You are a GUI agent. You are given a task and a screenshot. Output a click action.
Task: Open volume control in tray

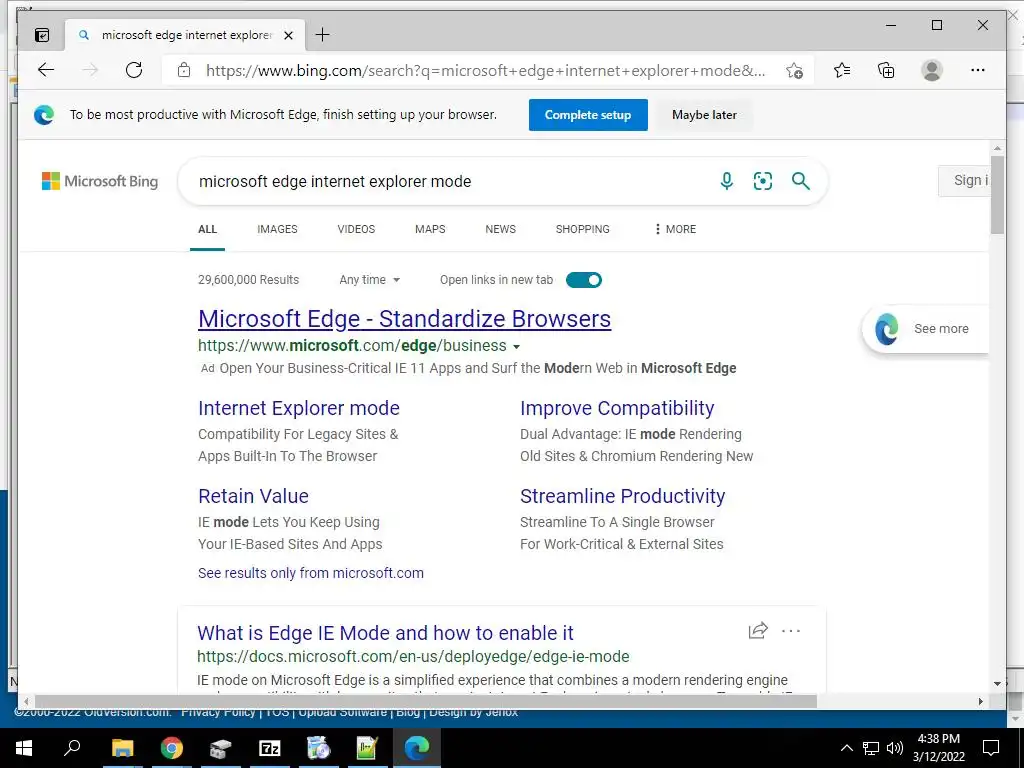click(x=895, y=748)
